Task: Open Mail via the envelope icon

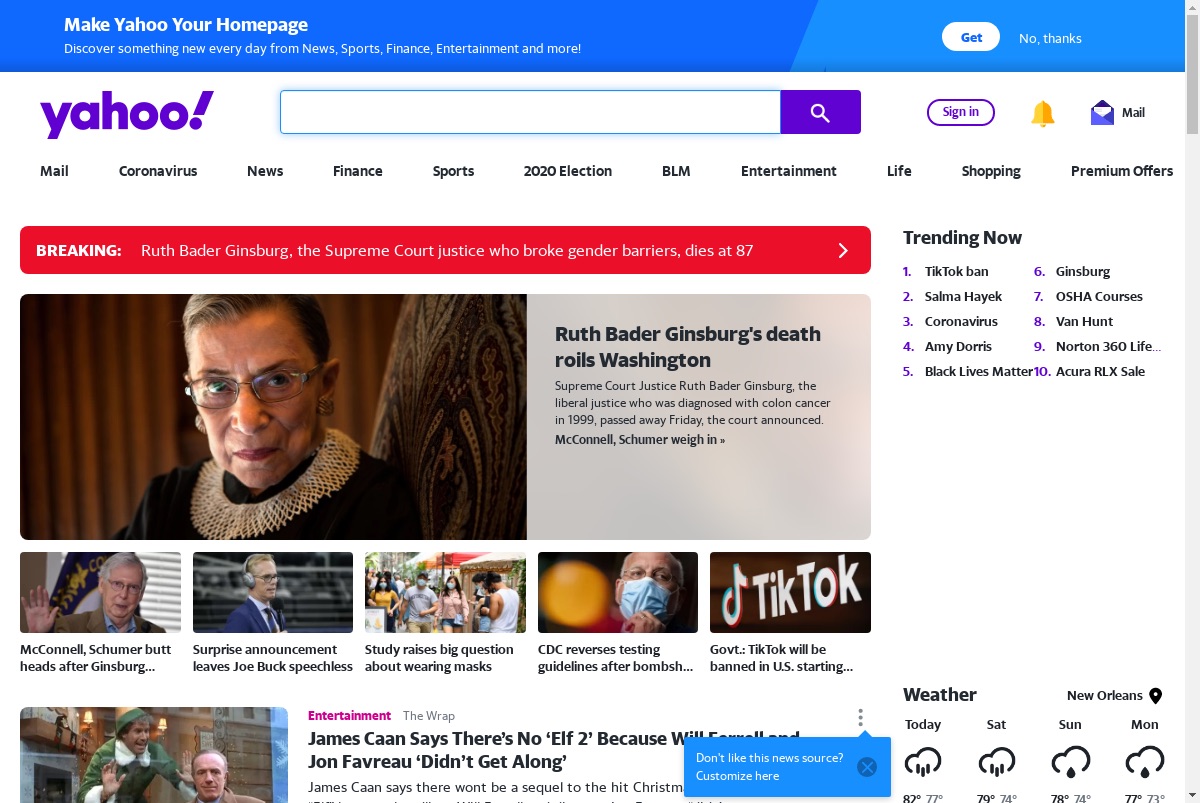Action: (x=1102, y=112)
